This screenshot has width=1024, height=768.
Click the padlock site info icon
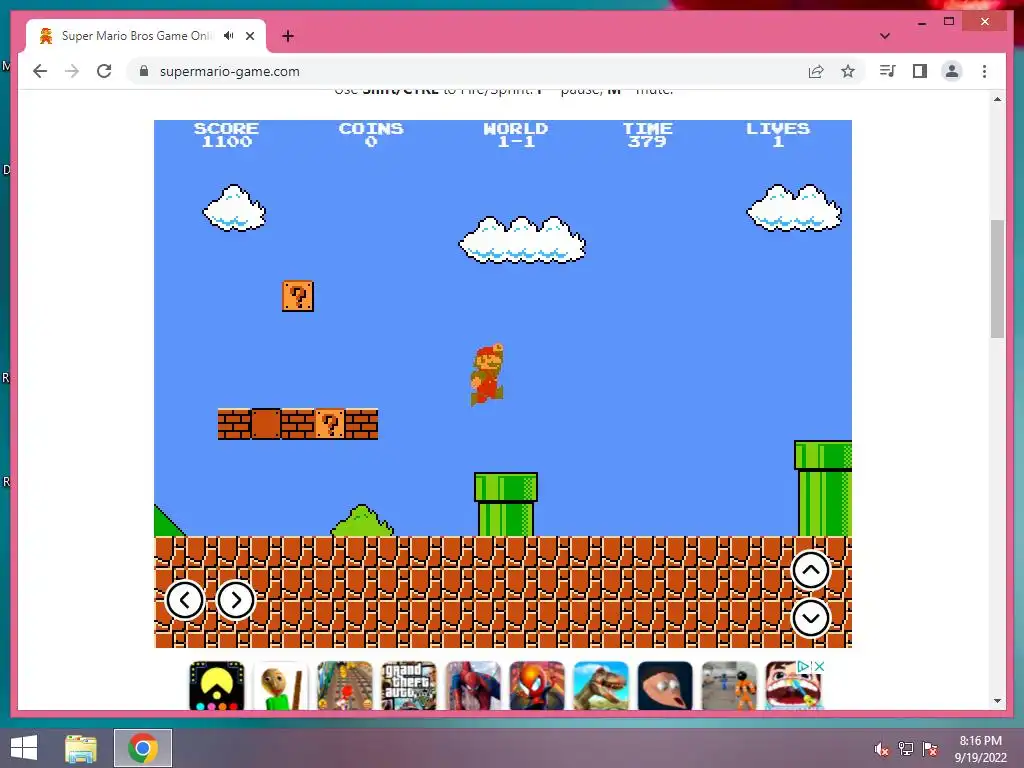(144, 71)
